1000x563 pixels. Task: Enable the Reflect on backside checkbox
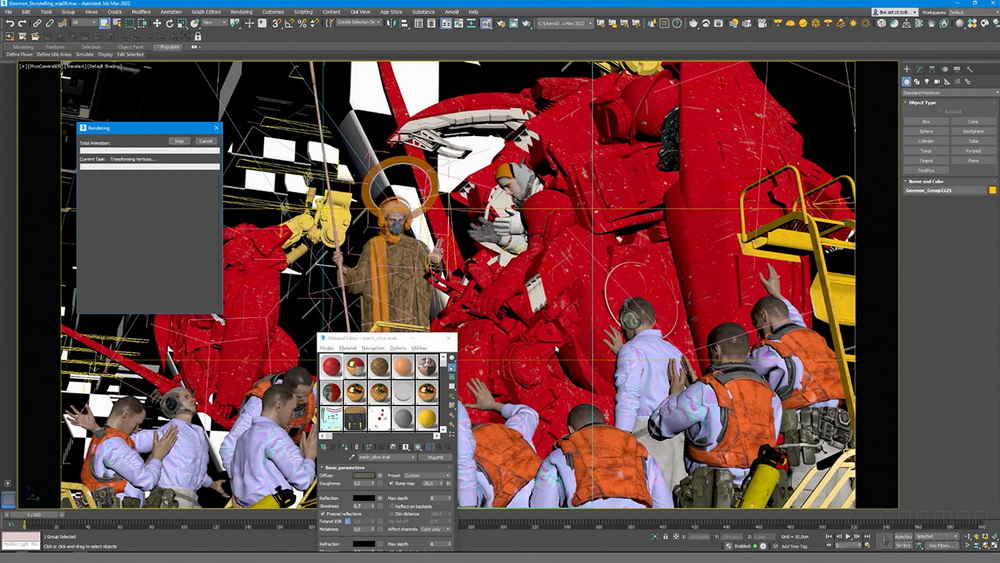[391, 506]
